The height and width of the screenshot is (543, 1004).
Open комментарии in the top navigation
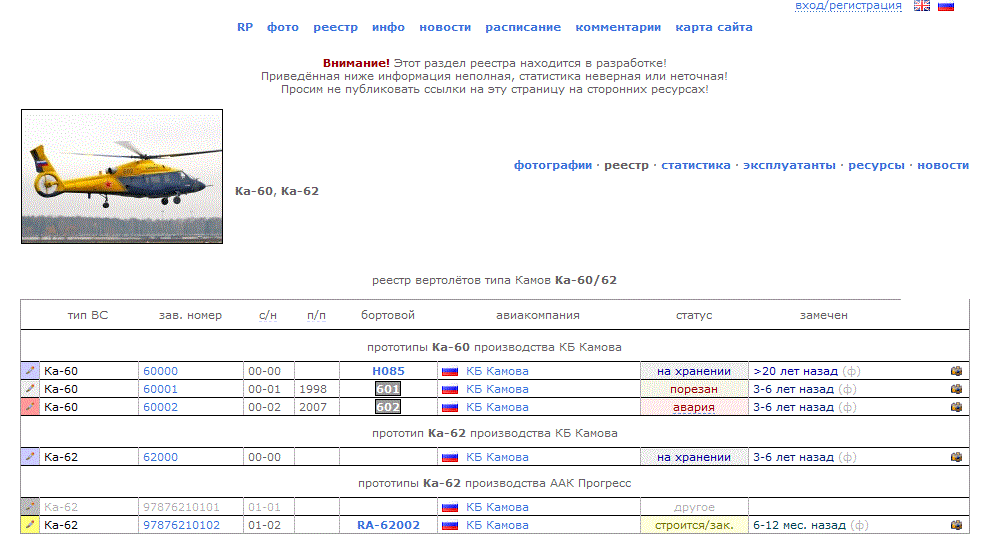point(618,27)
